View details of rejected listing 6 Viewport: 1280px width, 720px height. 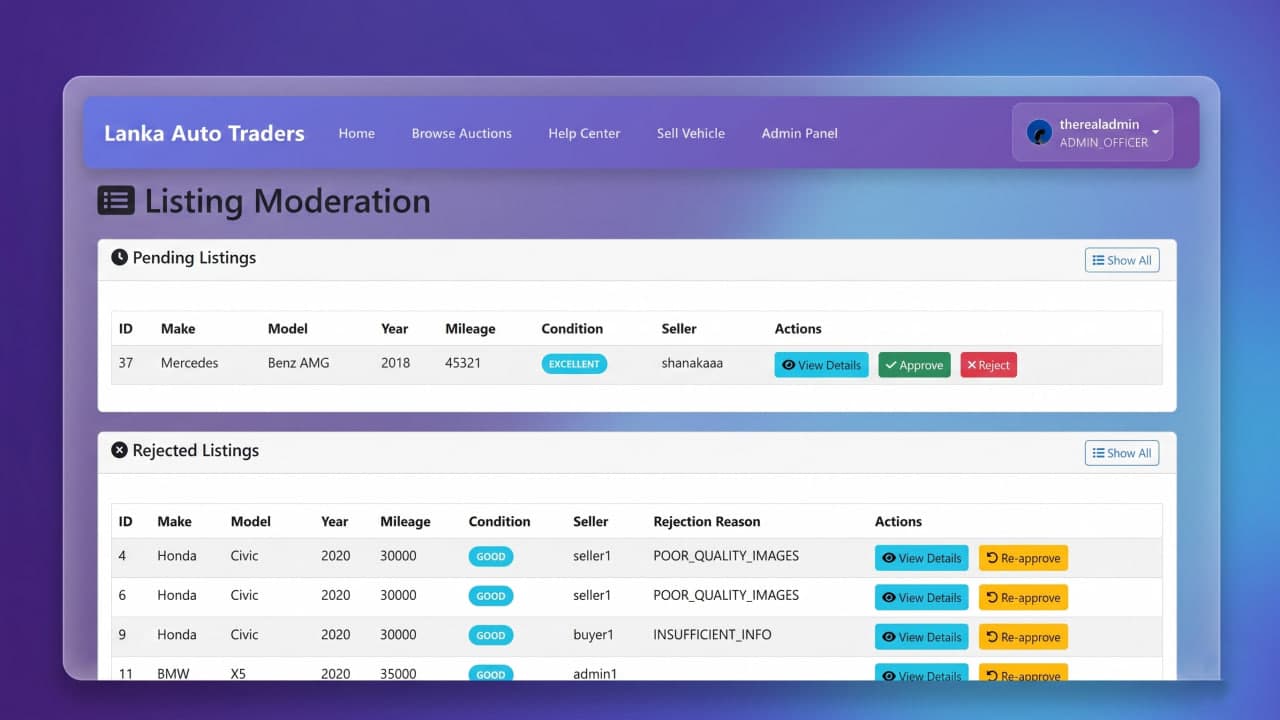(921, 597)
